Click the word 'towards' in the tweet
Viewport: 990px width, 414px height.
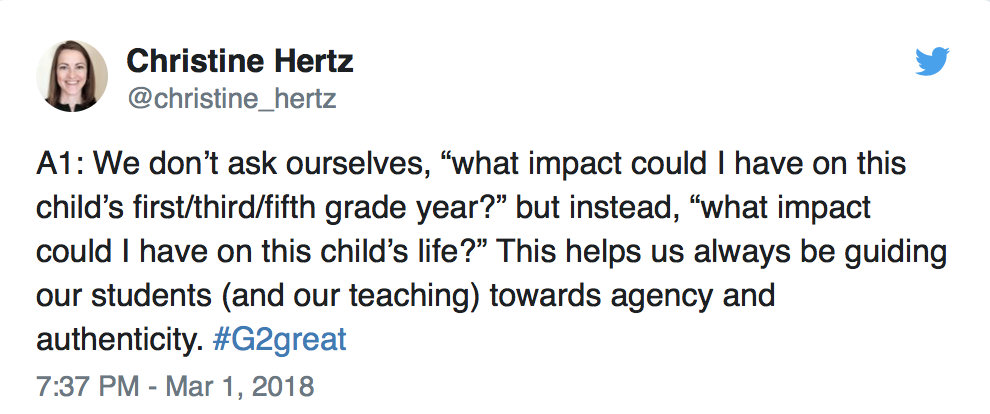pyautogui.click(x=546, y=296)
